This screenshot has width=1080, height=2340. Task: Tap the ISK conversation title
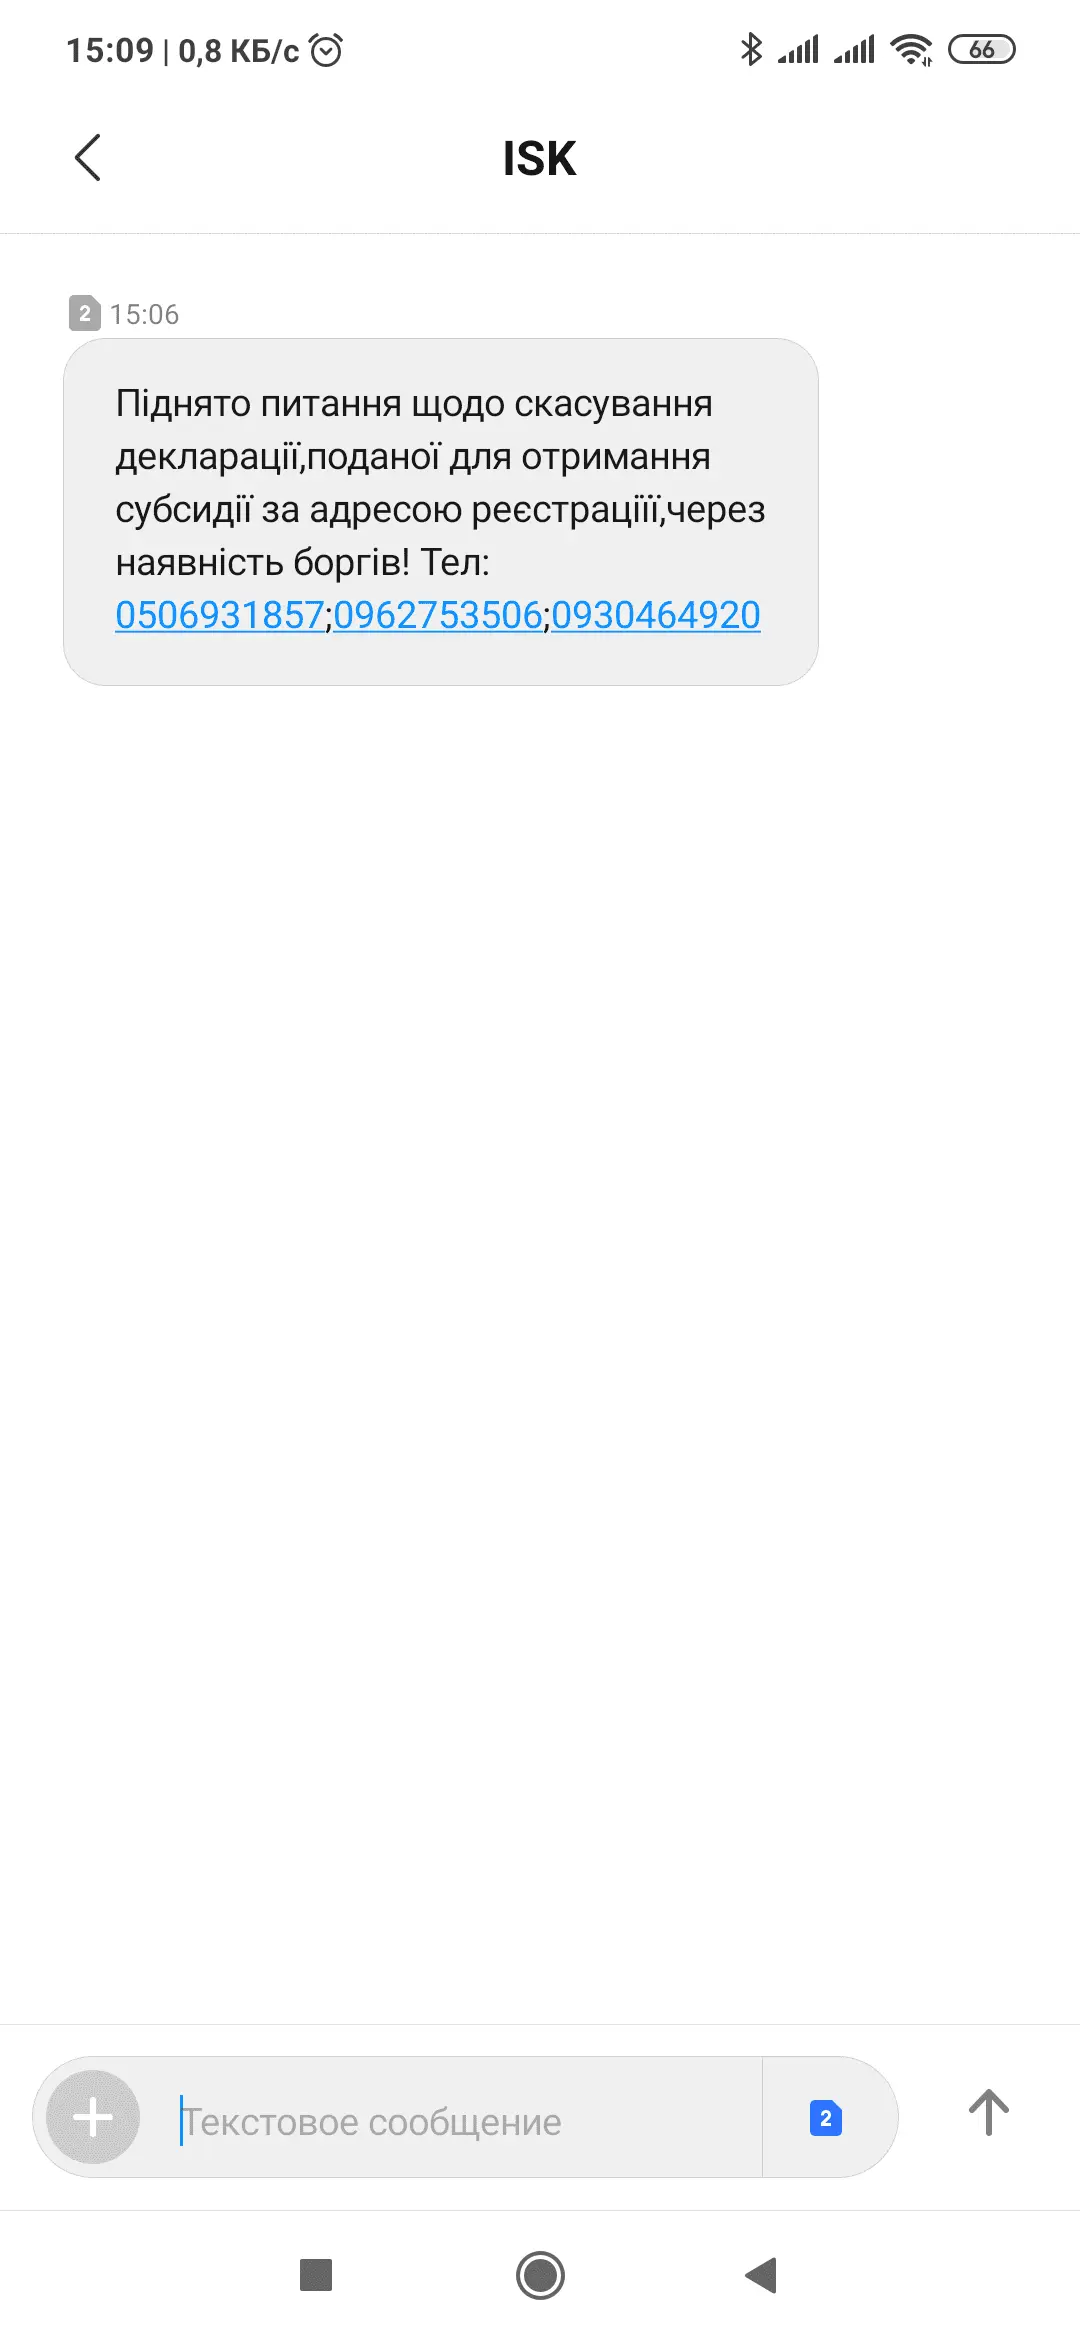[540, 158]
